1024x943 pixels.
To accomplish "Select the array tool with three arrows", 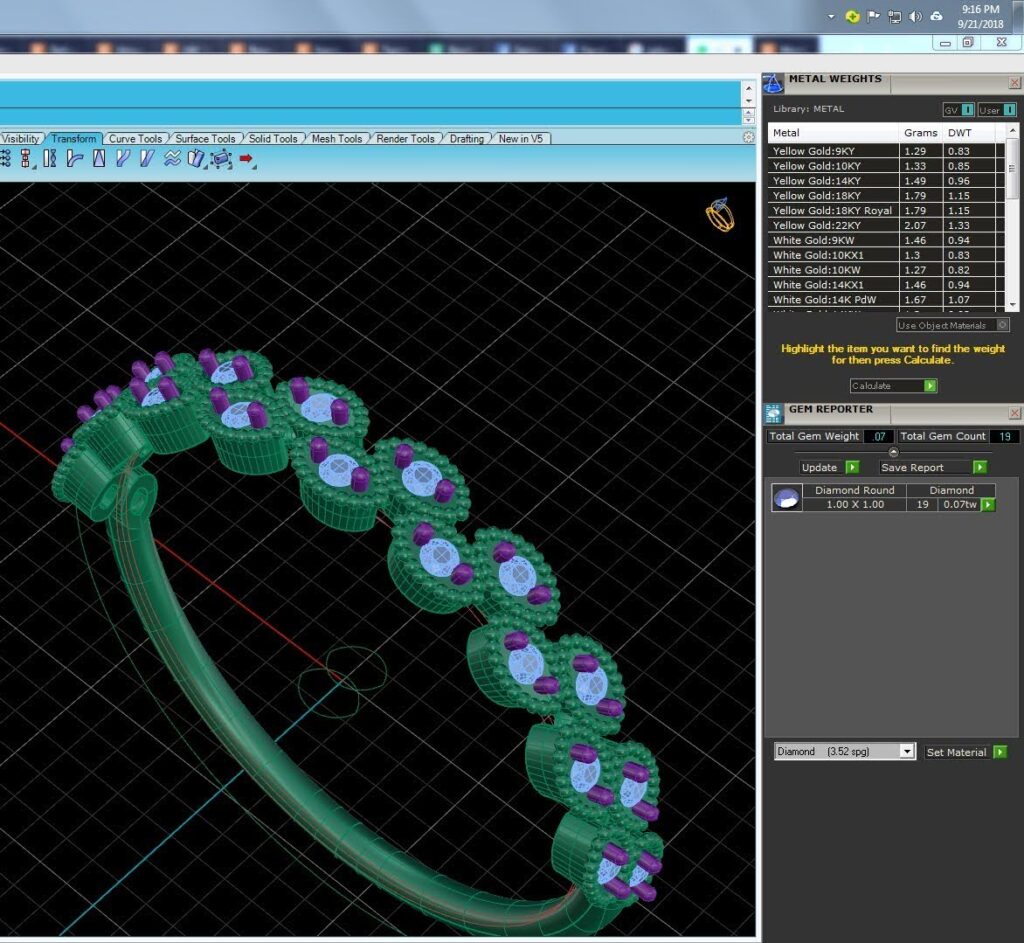I will 5,158.
